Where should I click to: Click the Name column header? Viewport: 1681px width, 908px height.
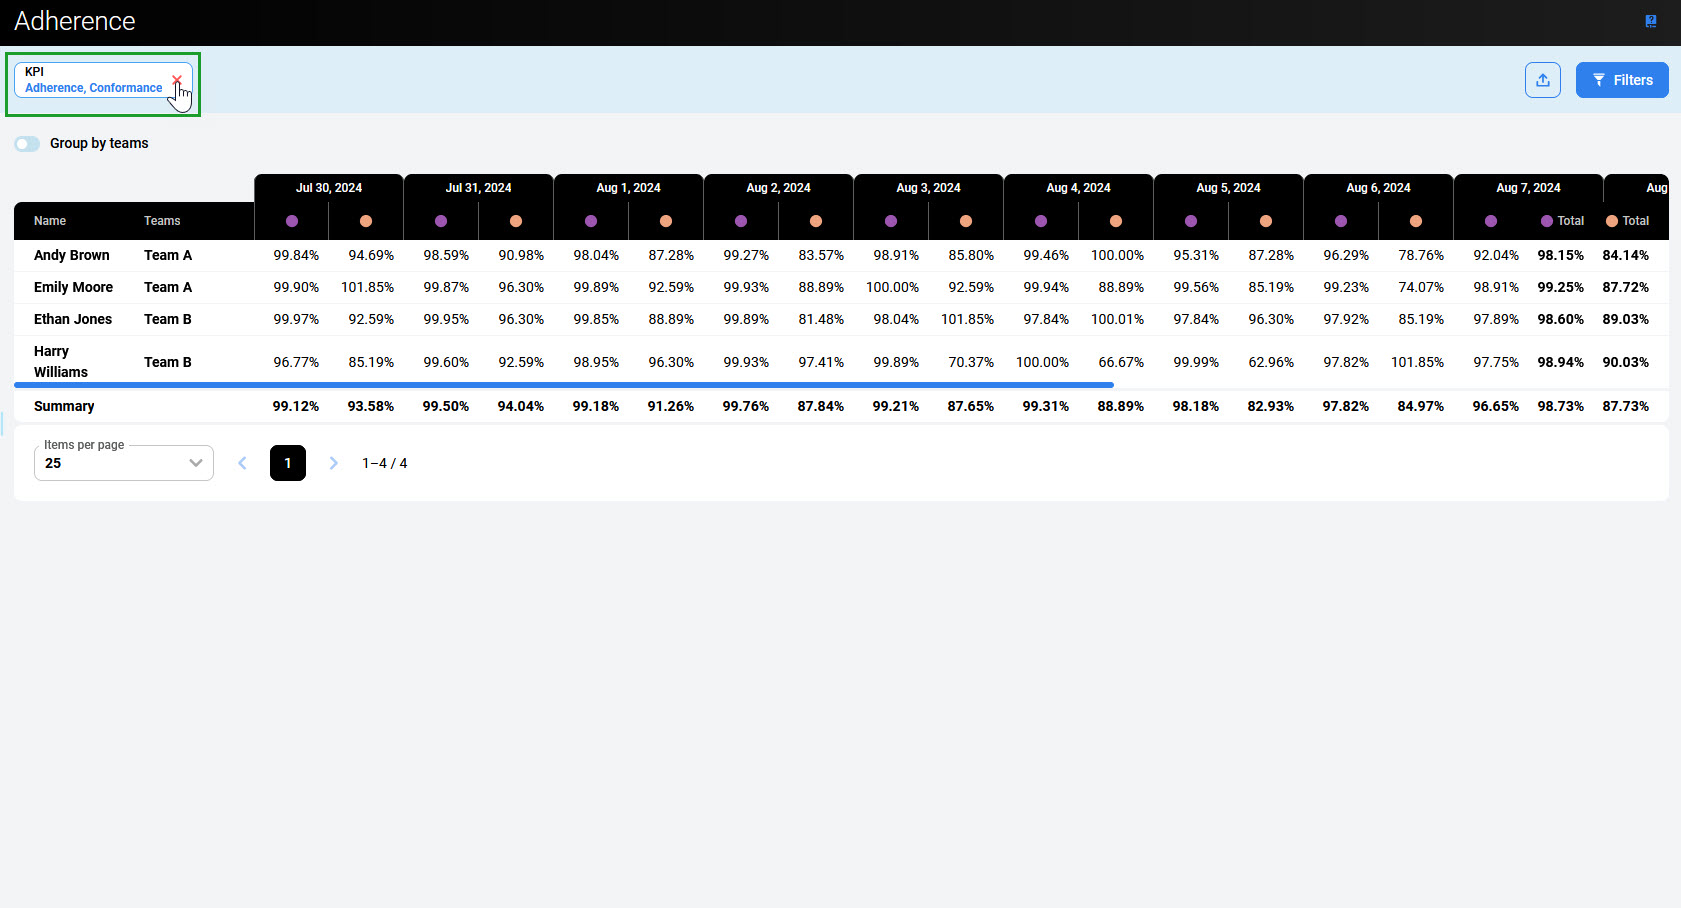[50, 221]
